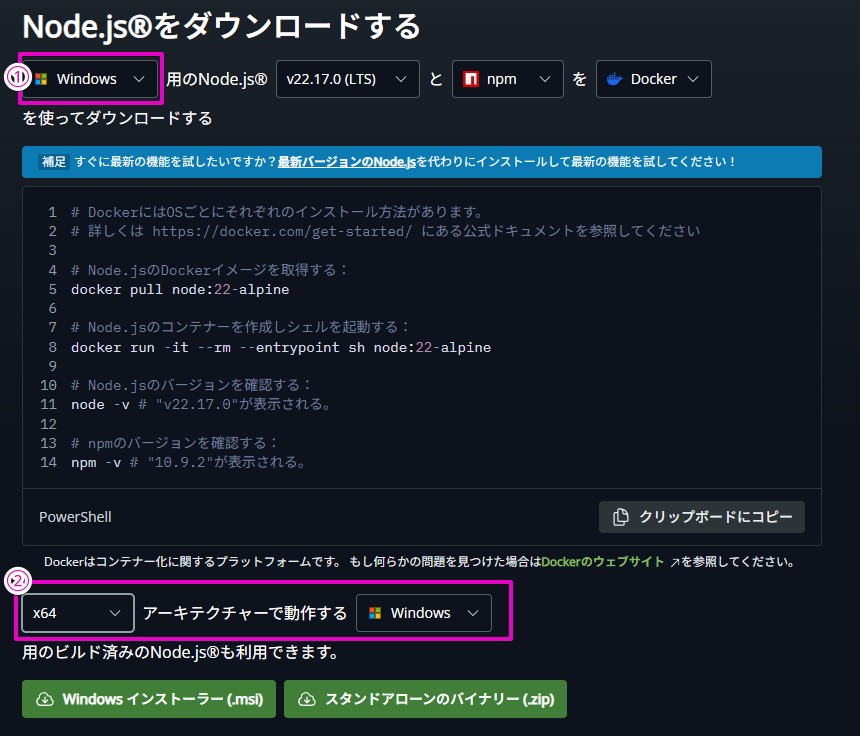Viewport: 860px width, 736px height.
Task: Click the PowerShell label below the code
Action: coord(75,517)
